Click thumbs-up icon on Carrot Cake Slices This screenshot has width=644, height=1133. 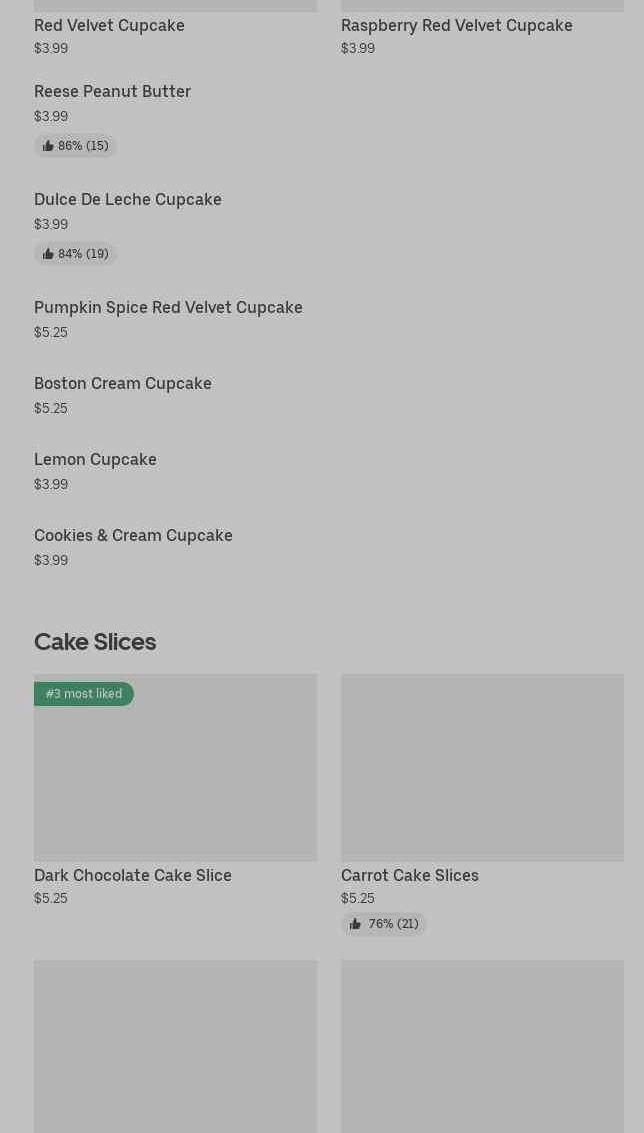pyautogui.click(x=355, y=924)
